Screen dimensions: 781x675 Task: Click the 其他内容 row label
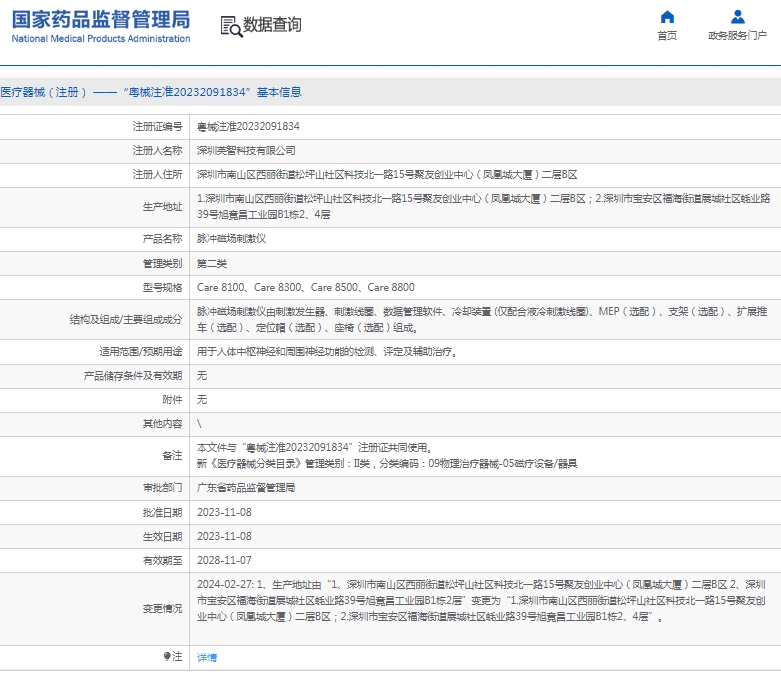[x=162, y=423]
